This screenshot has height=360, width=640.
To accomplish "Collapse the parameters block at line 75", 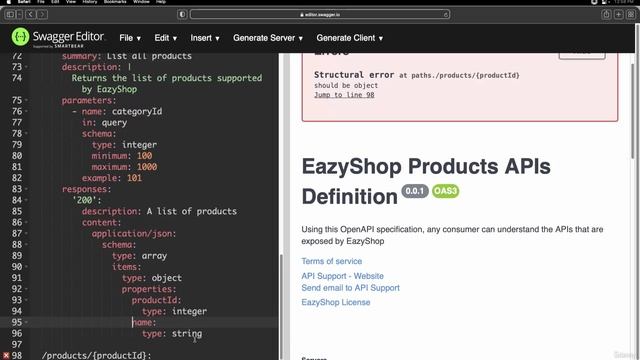I will tap(26, 100).
